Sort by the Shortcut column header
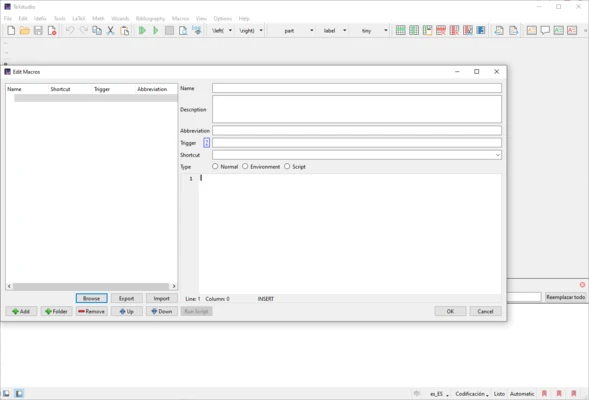This screenshot has height=400, width=589. click(70, 89)
